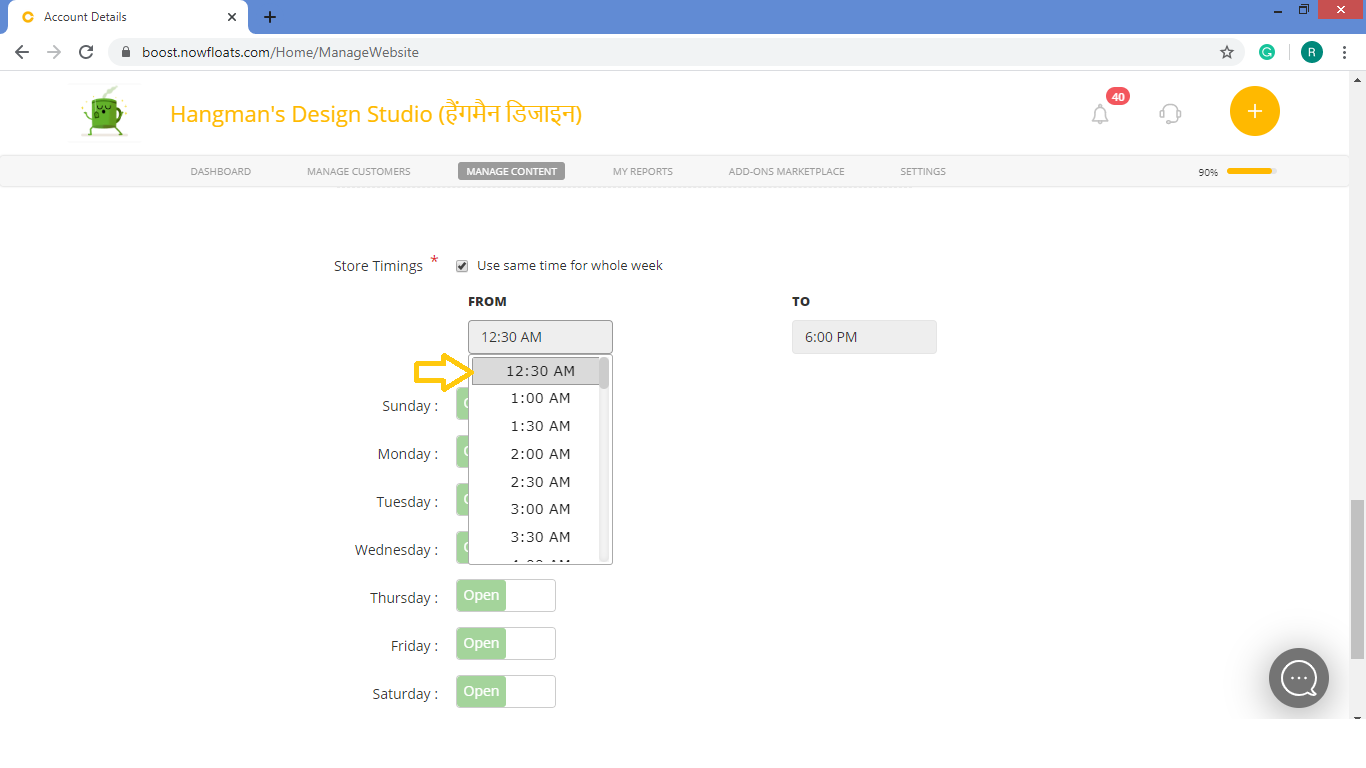Select 1:00 AM from the time list
Viewport: 1366px width, 768px height.
click(x=540, y=397)
